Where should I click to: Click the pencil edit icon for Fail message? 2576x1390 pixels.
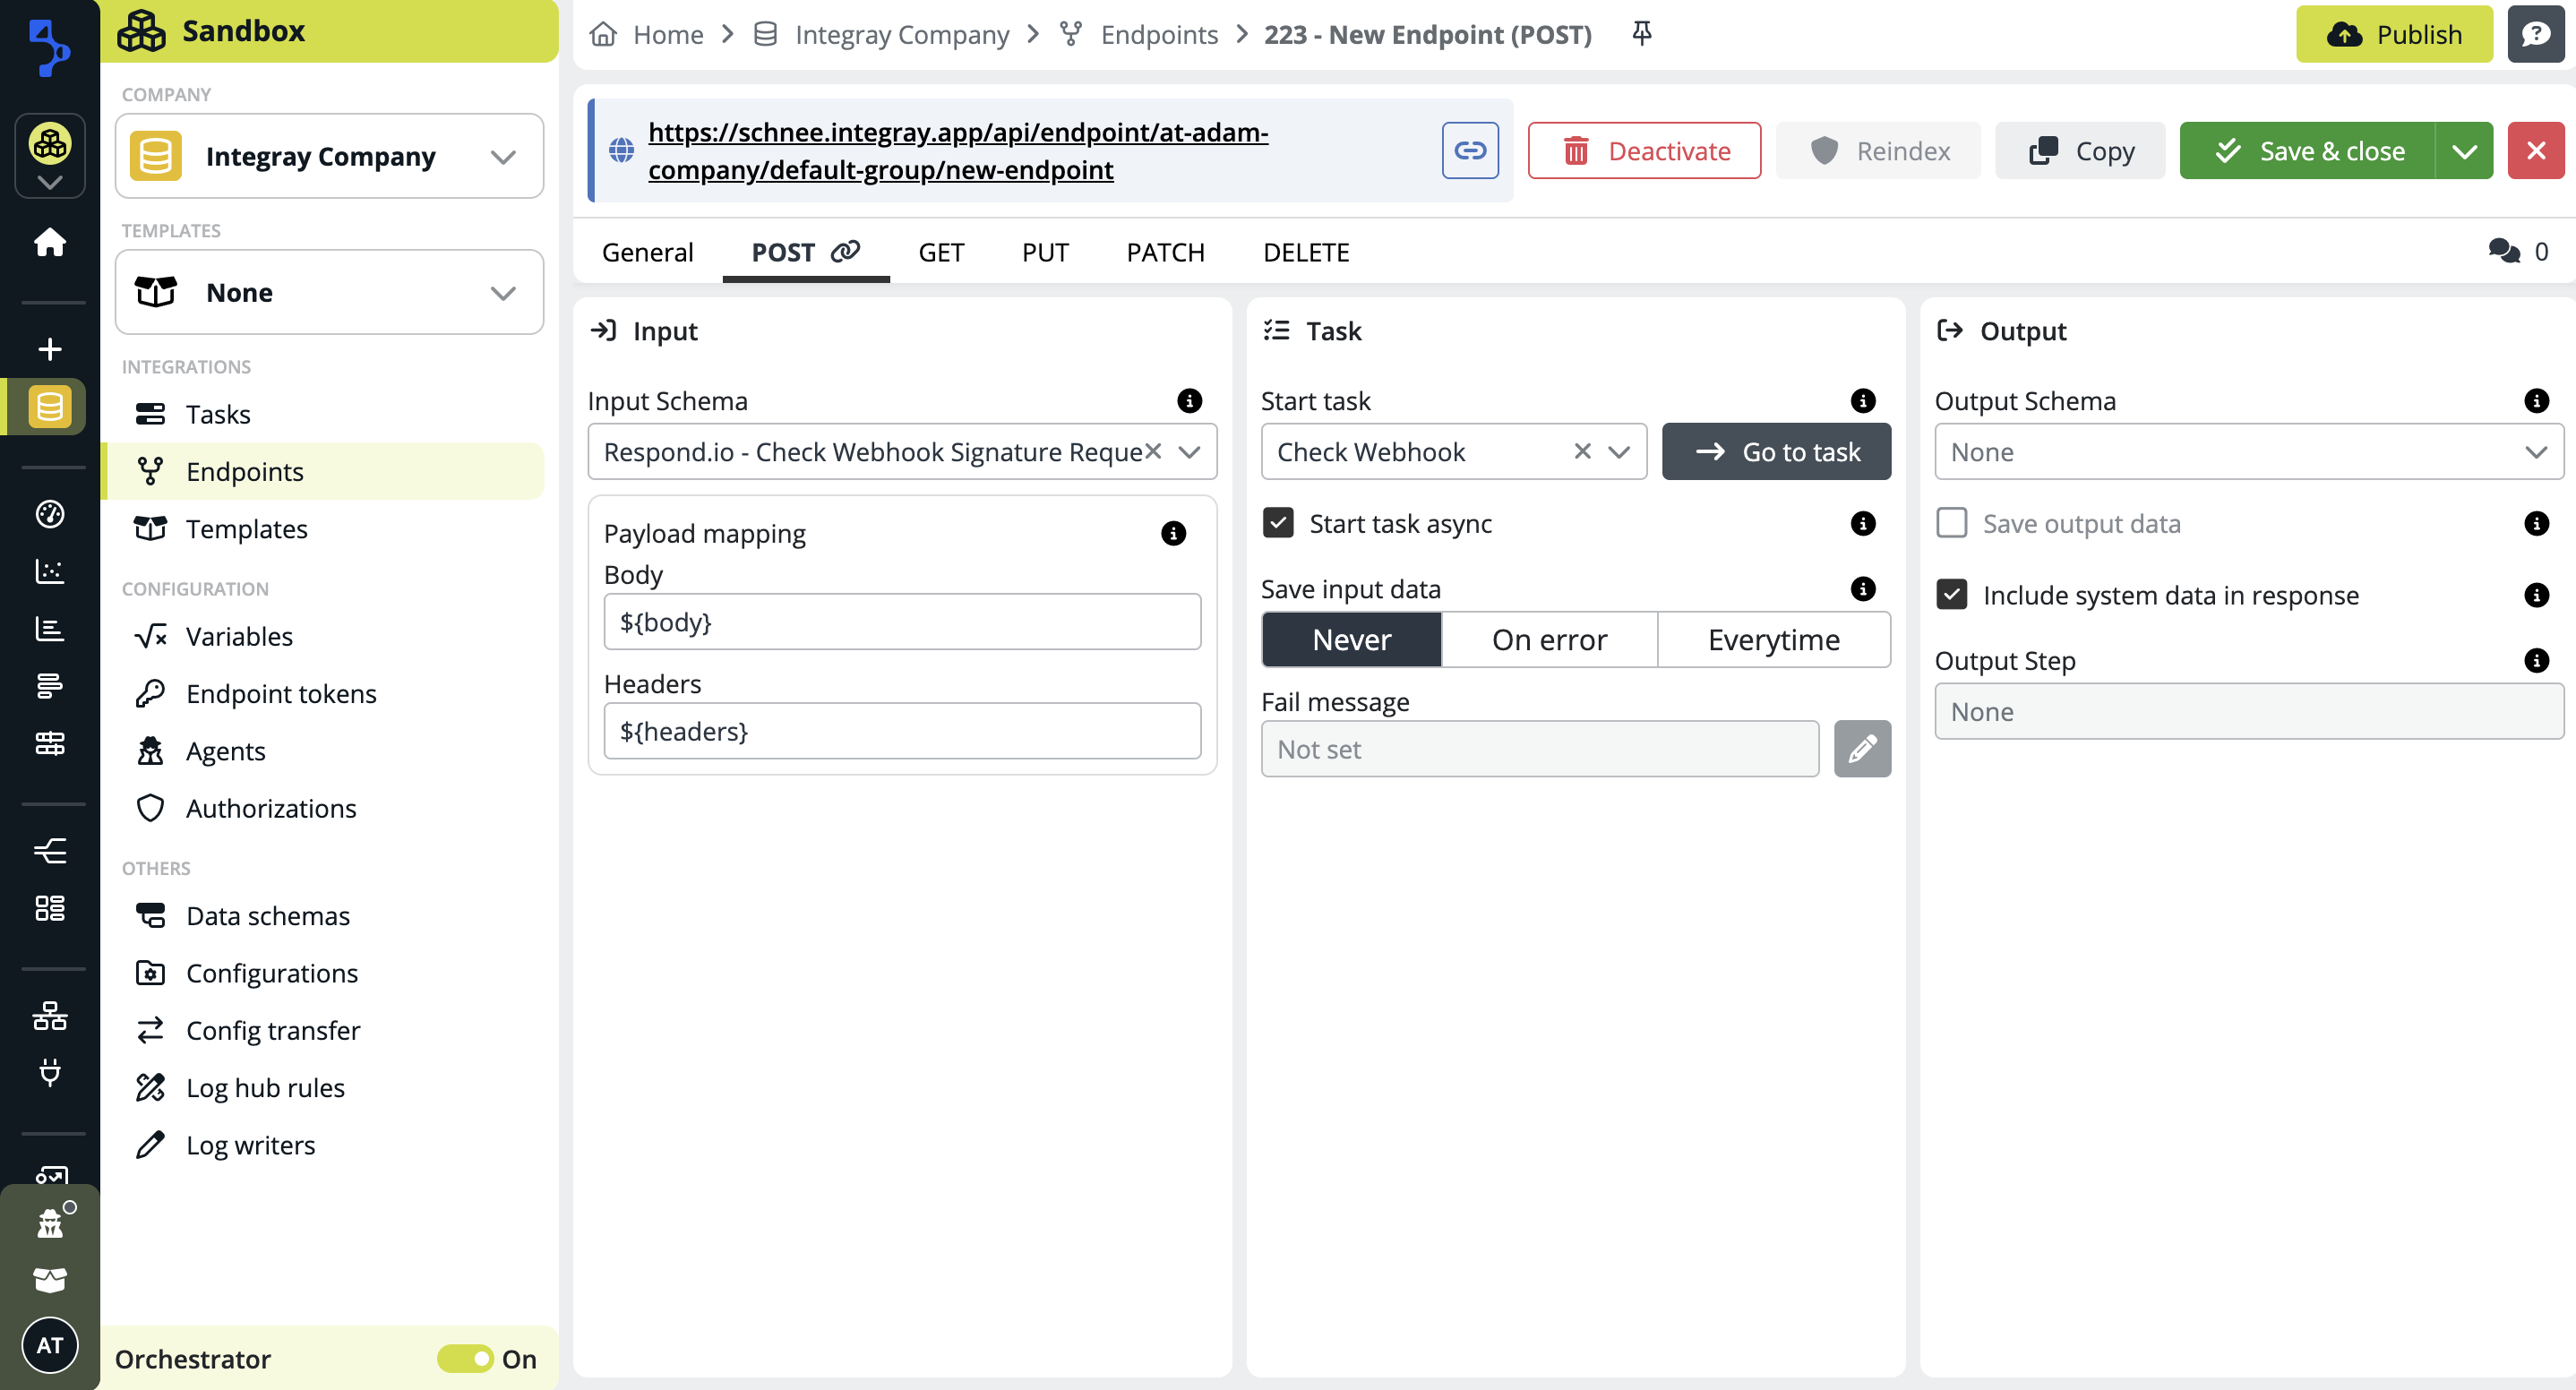click(1861, 749)
